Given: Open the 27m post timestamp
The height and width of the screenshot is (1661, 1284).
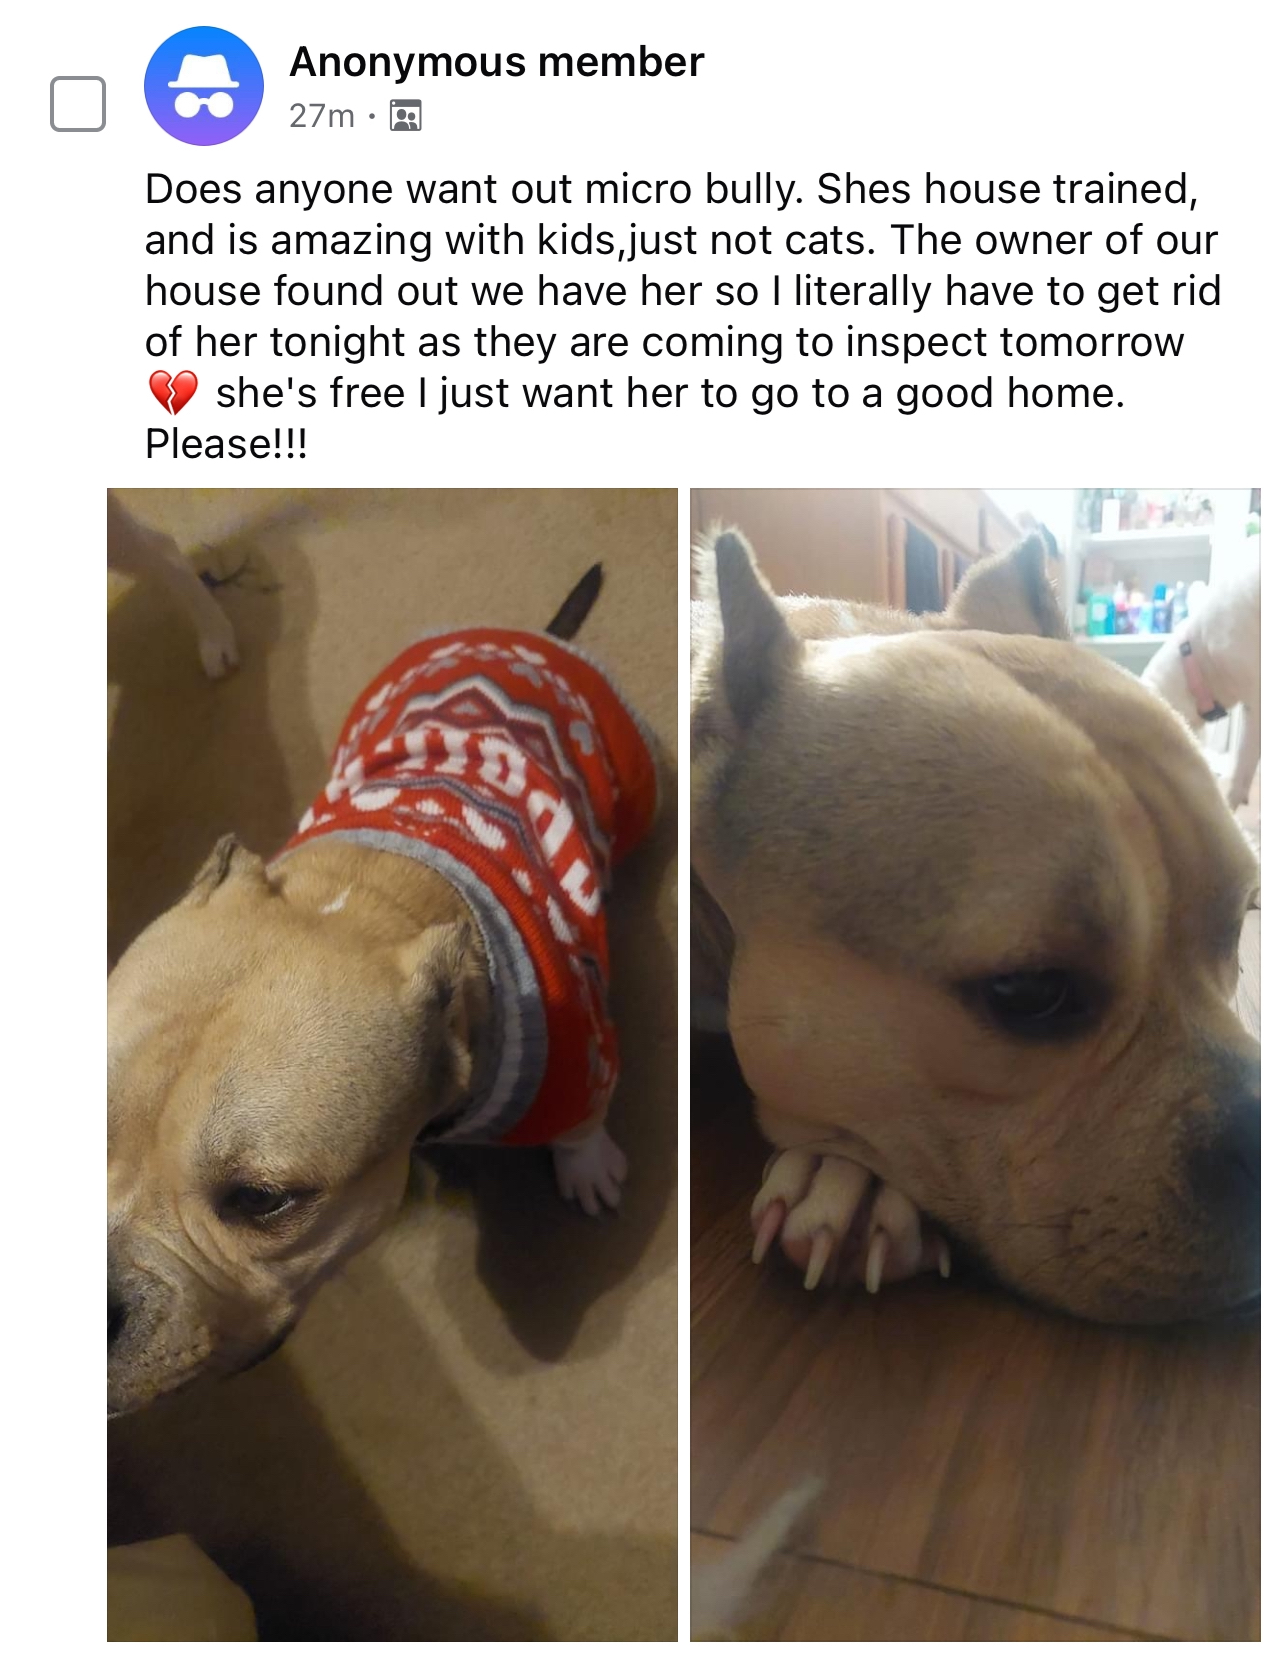Looking at the screenshot, I should pyautogui.click(x=322, y=116).
